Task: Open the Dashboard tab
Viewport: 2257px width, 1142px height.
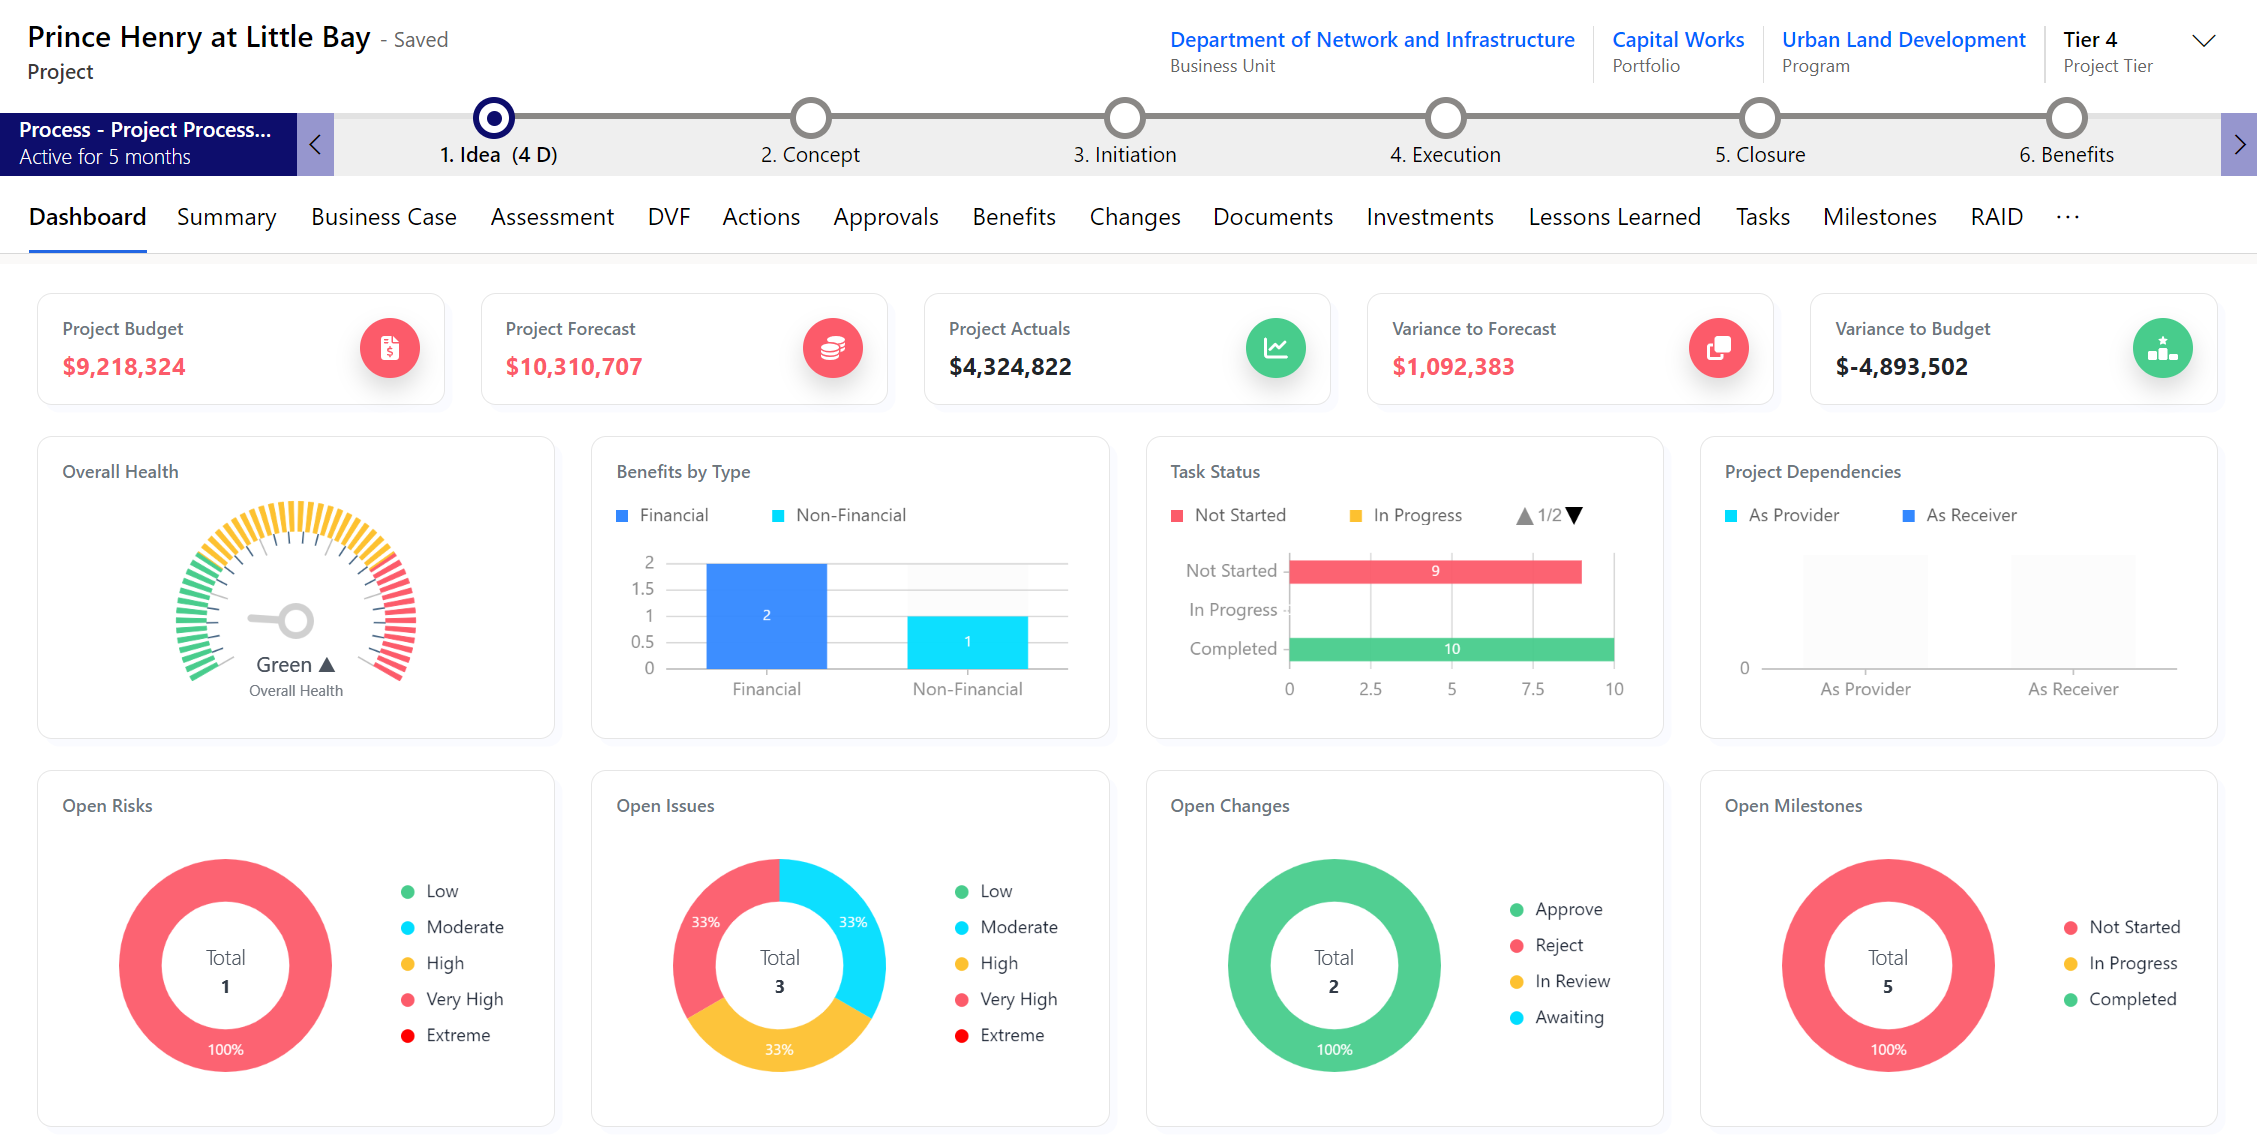Action: click(87, 217)
